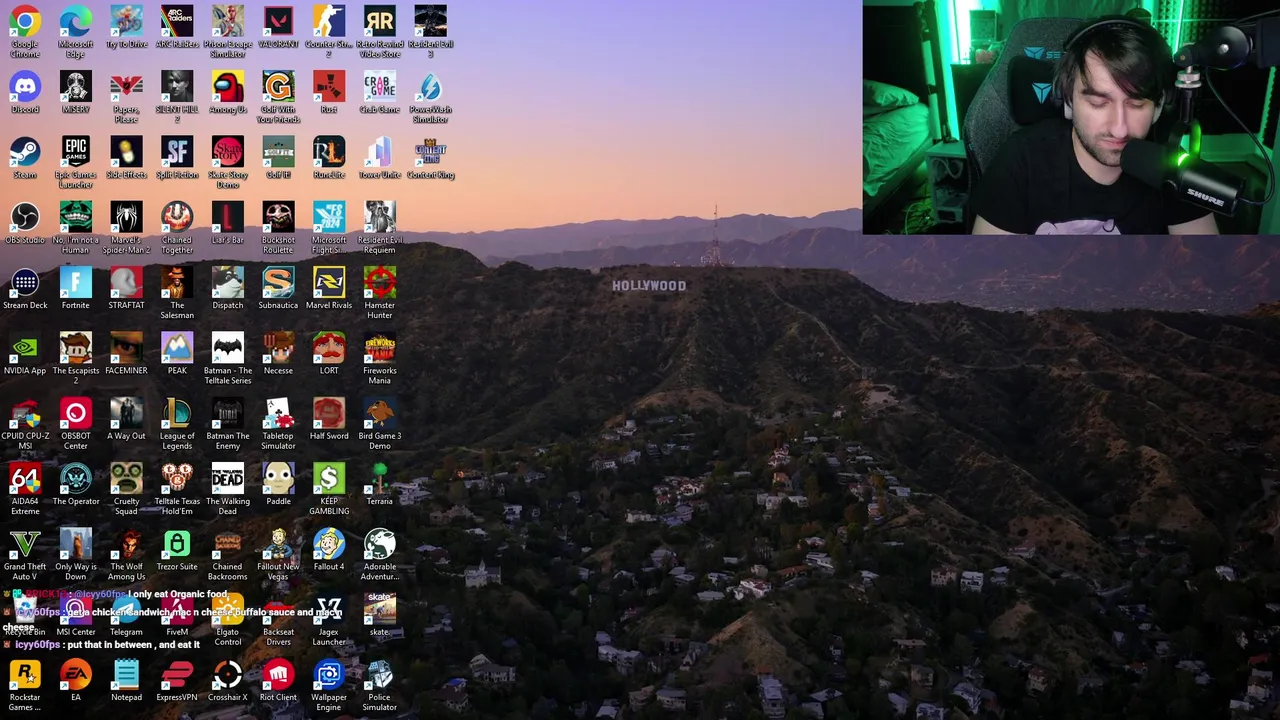Select the Cruelty Squad icon

click(126, 478)
